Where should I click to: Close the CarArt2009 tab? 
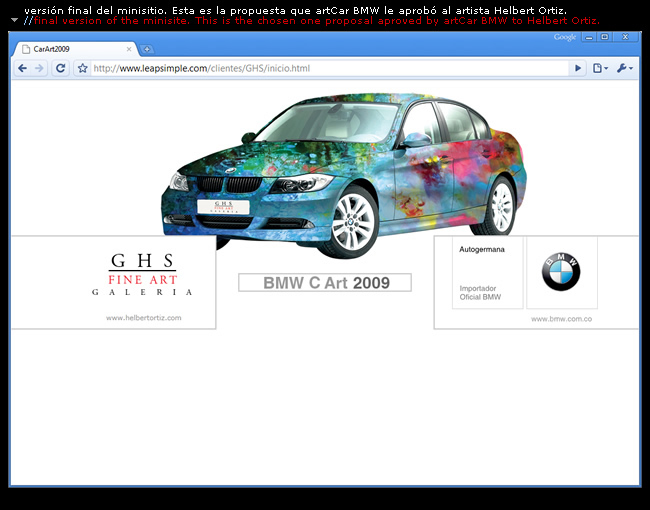(x=130, y=49)
